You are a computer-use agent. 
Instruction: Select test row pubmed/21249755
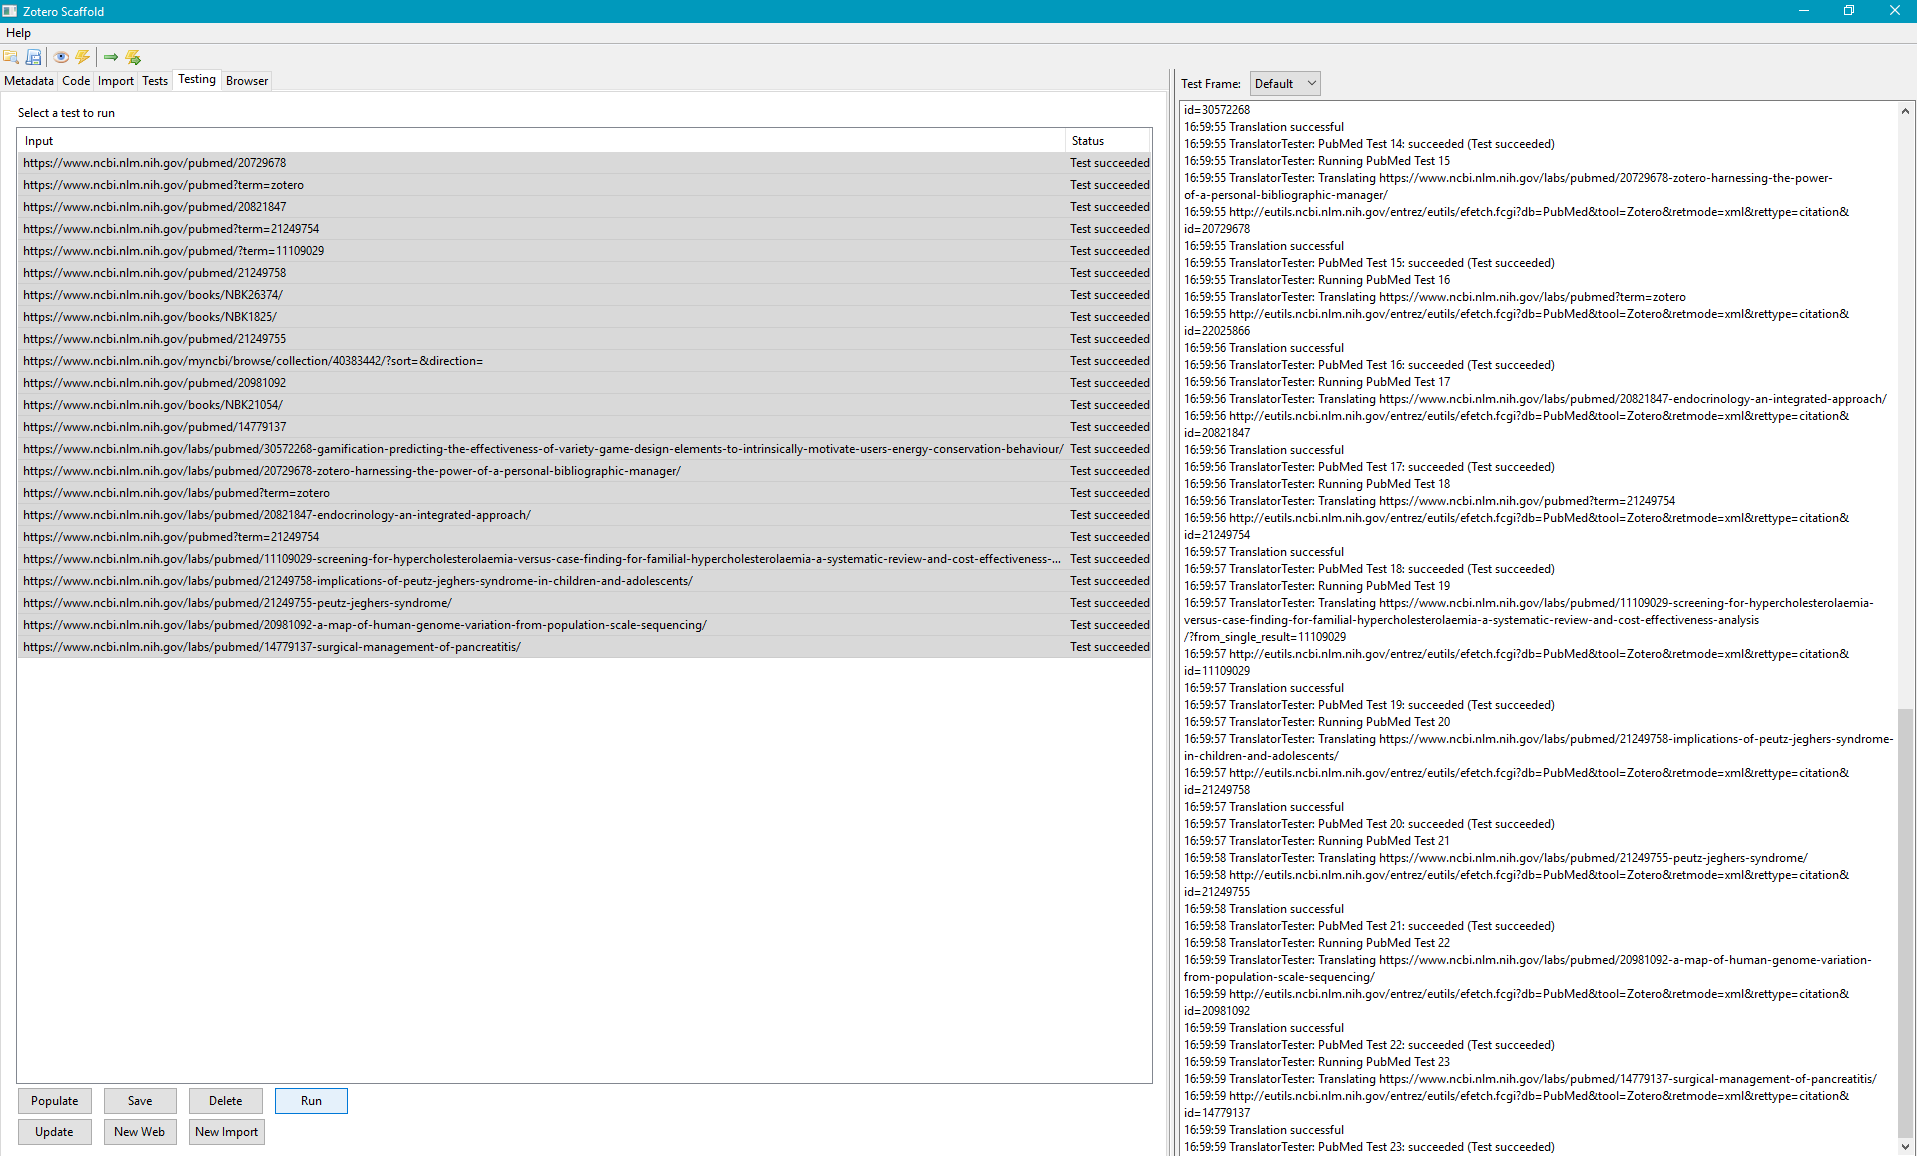point(585,339)
